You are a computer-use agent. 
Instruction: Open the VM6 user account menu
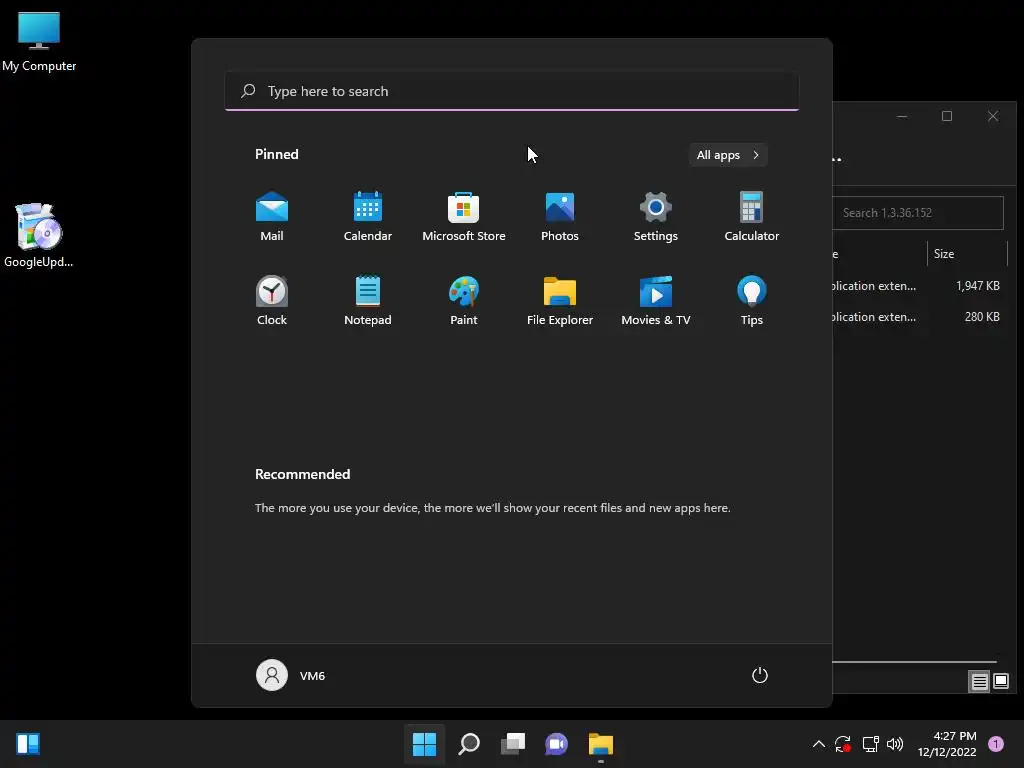click(x=291, y=675)
